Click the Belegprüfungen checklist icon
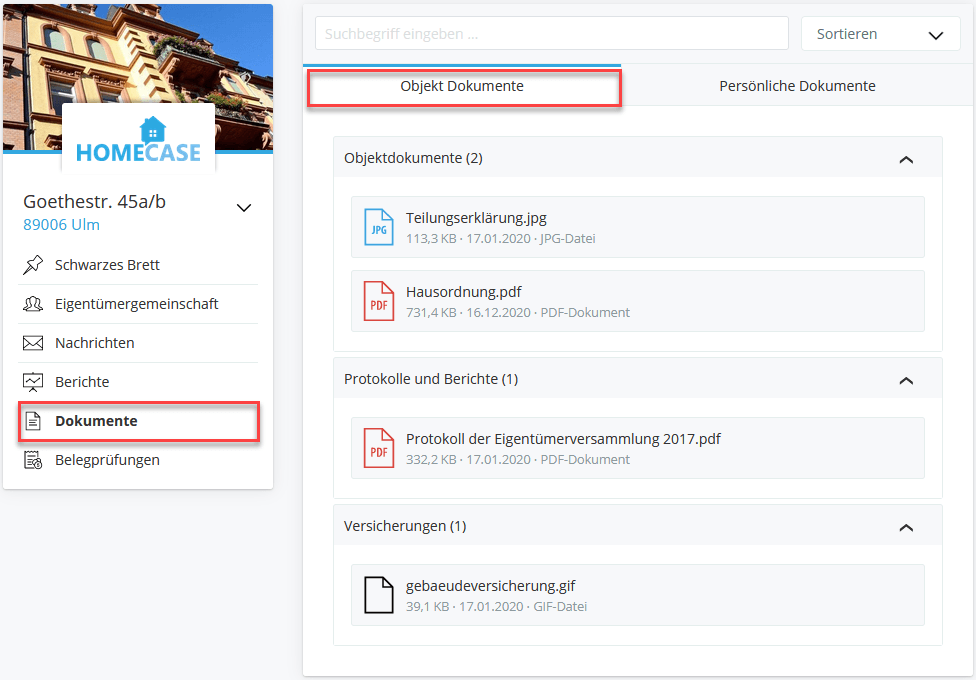 coord(33,460)
